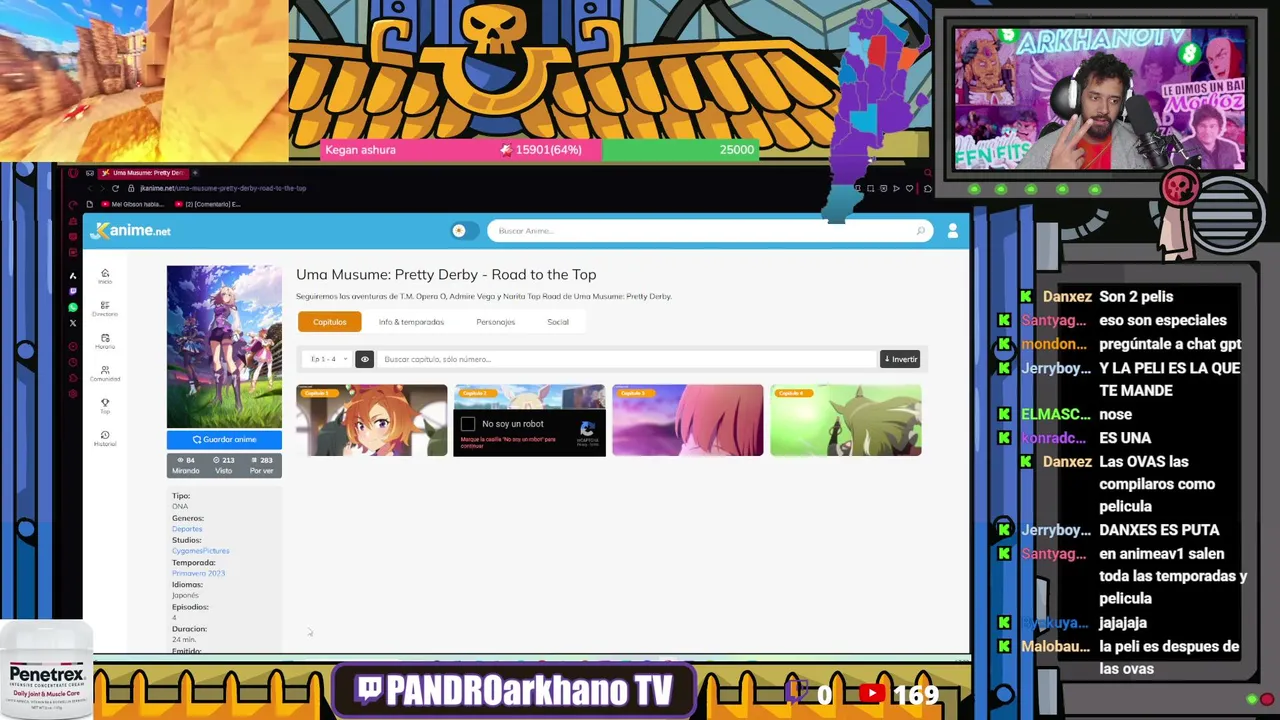The image size is (1280, 720).
Task: Click the heart icon in browser toolbar
Action: point(909,188)
